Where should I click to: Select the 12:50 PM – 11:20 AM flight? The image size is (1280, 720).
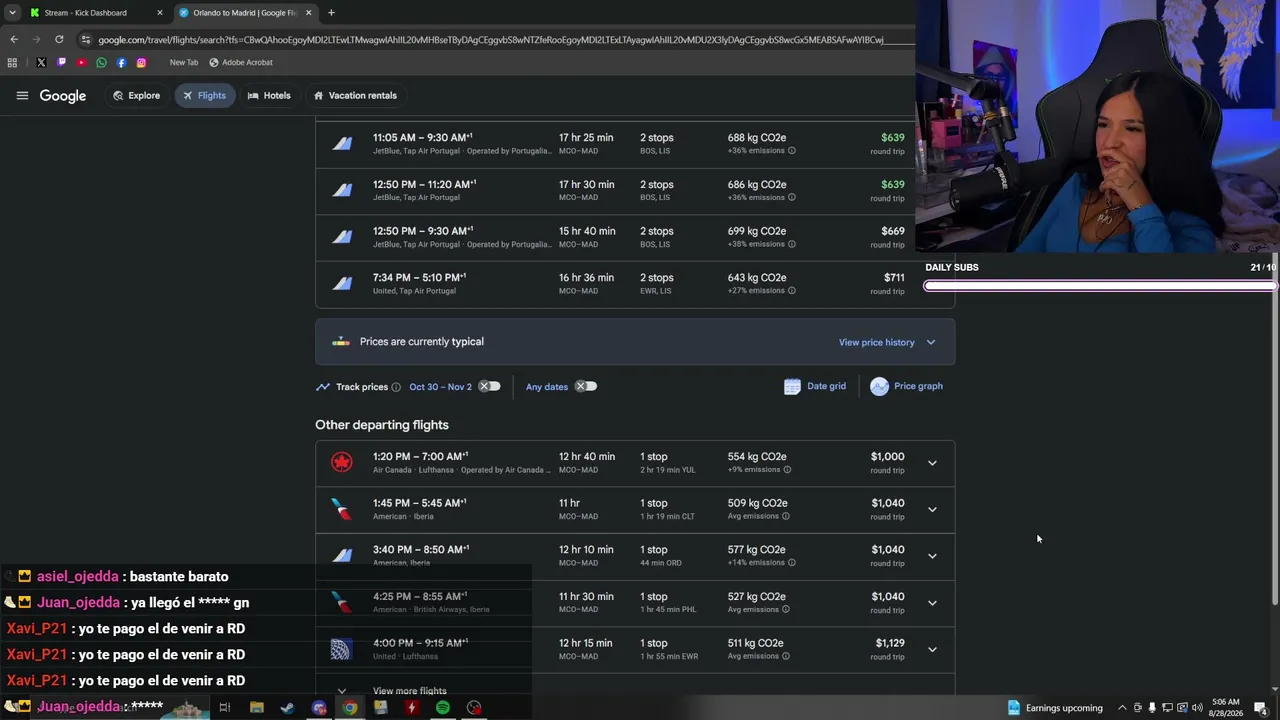(x=635, y=190)
